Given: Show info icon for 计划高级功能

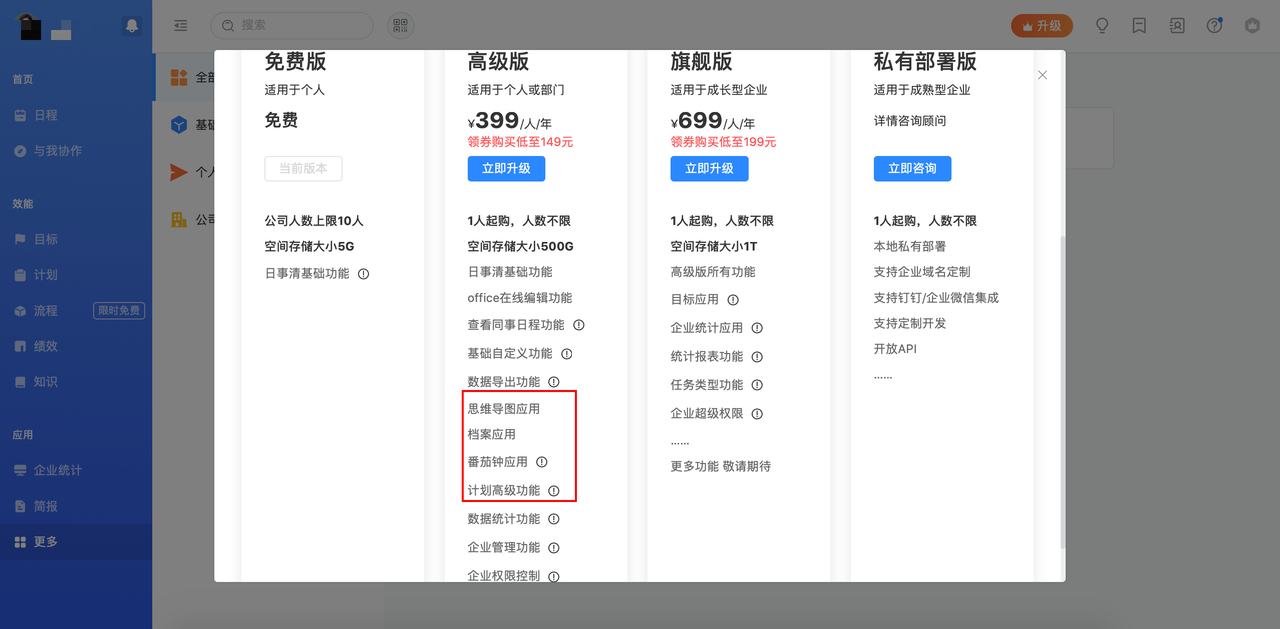Looking at the screenshot, I should click(x=553, y=491).
